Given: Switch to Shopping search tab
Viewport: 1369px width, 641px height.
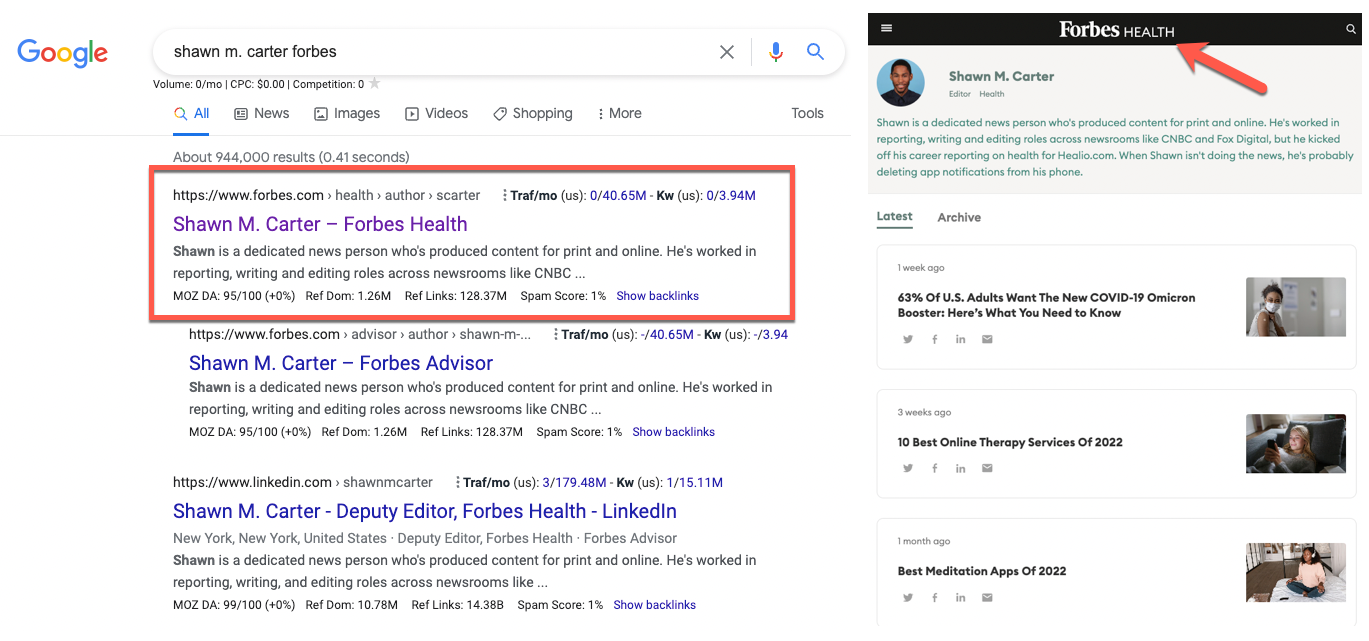Looking at the screenshot, I should pos(533,114).
